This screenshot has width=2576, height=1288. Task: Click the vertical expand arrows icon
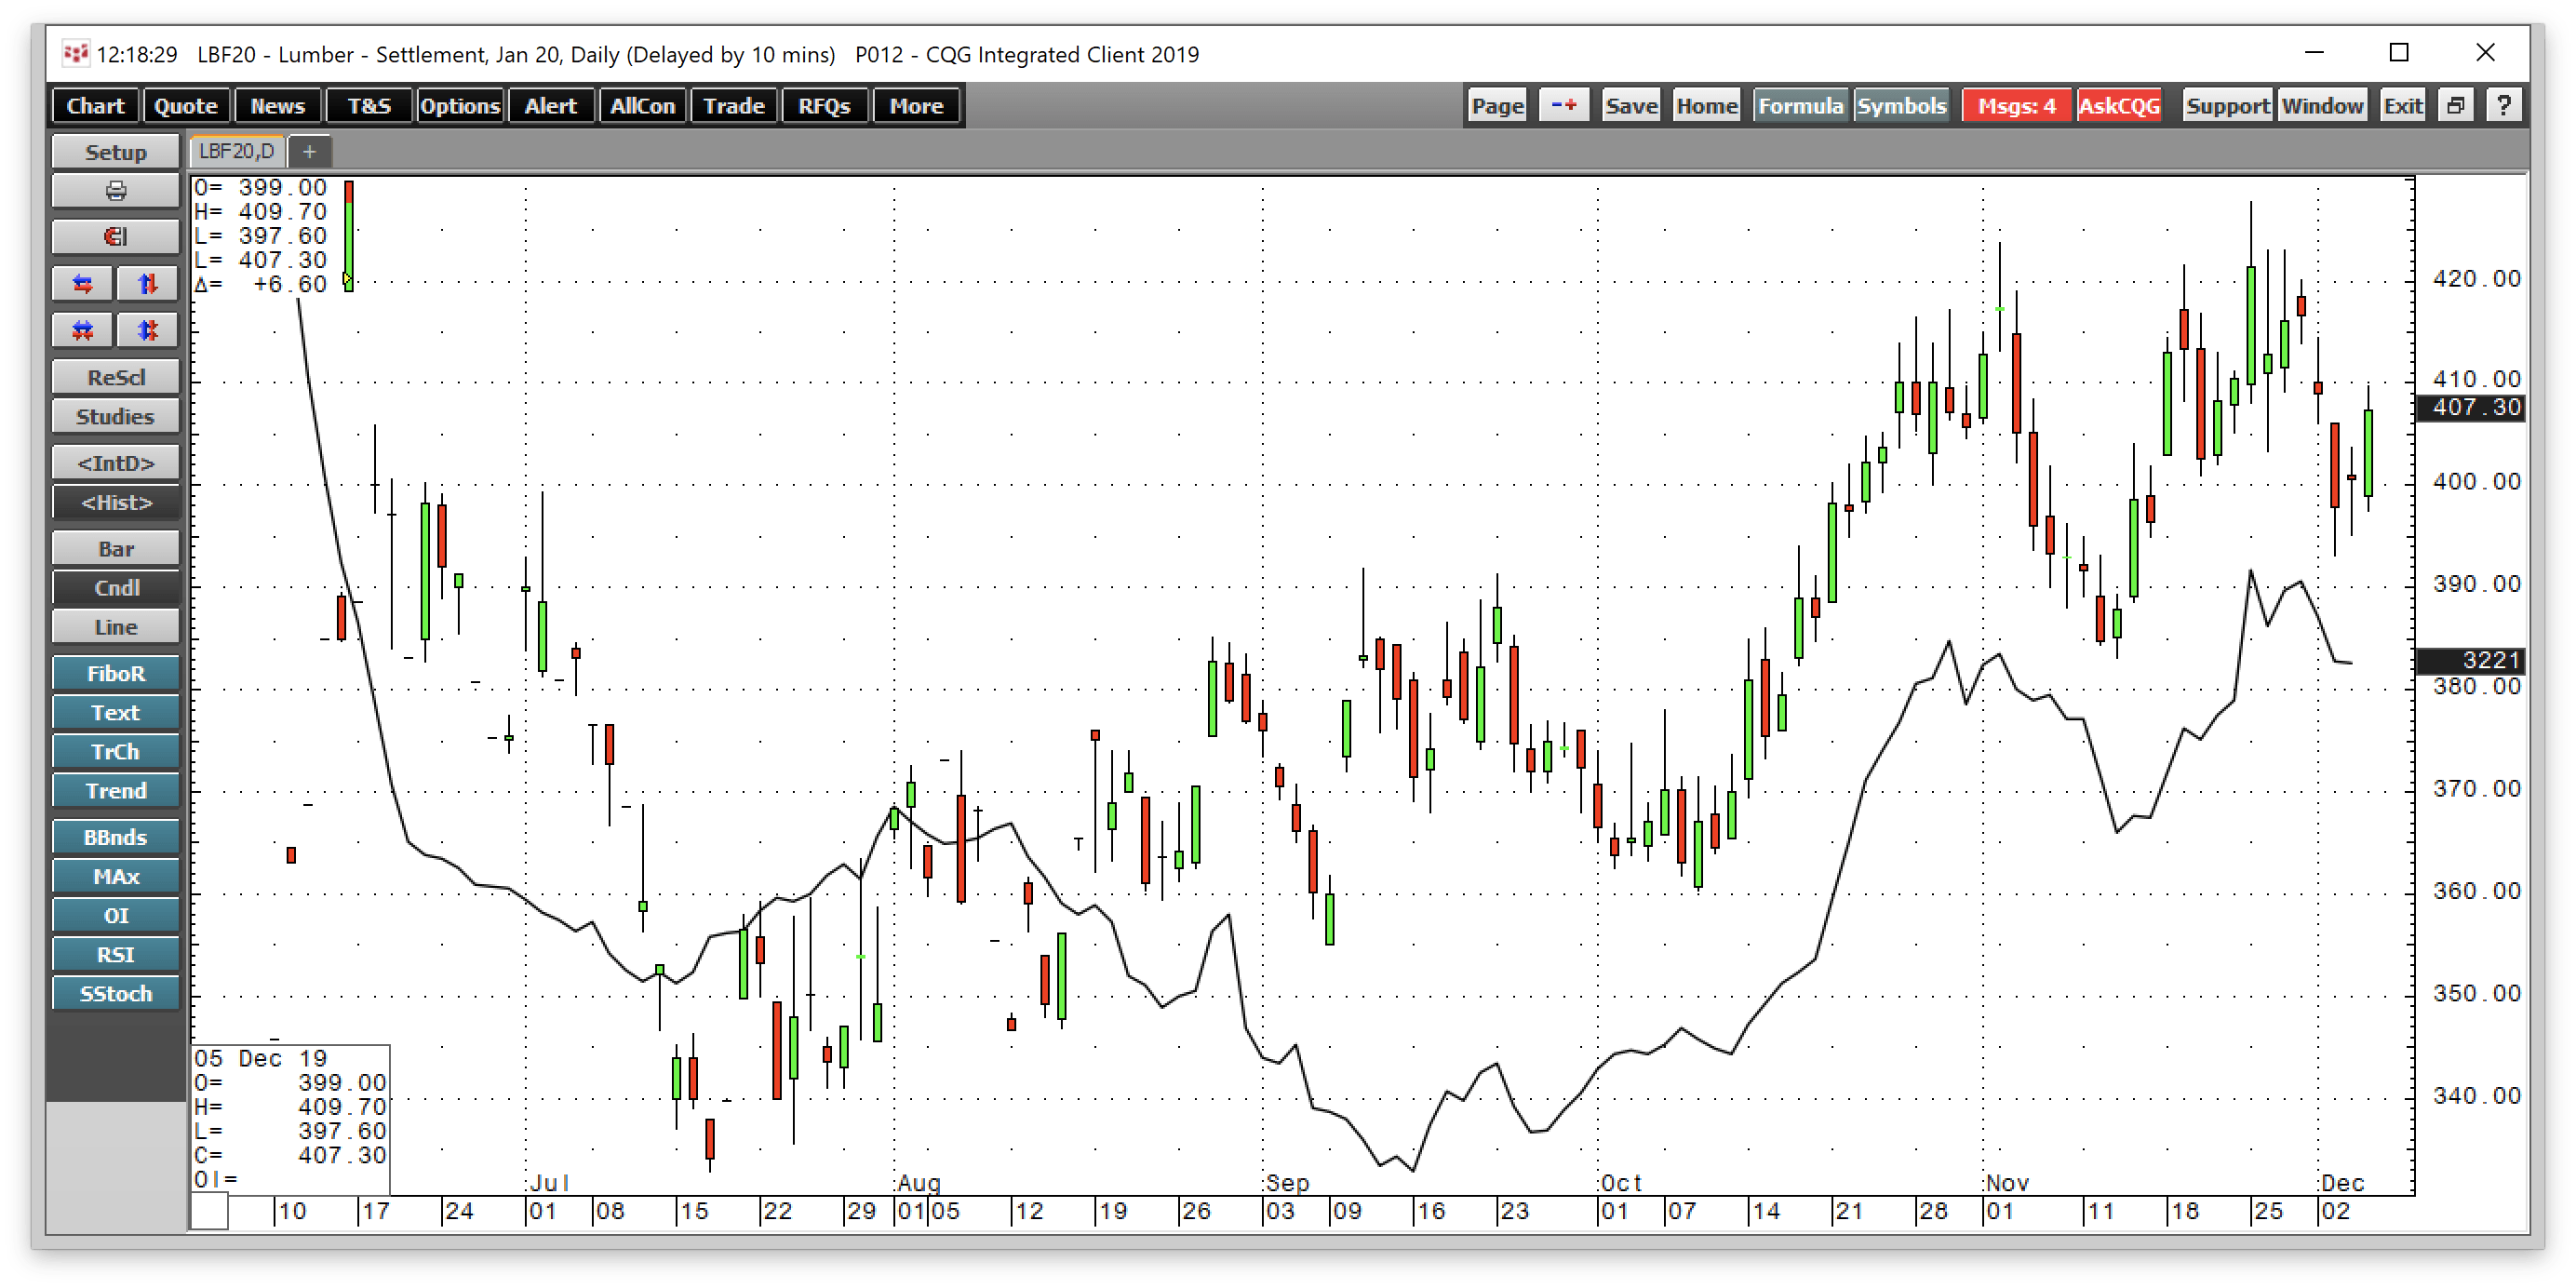tap(147, 284)
